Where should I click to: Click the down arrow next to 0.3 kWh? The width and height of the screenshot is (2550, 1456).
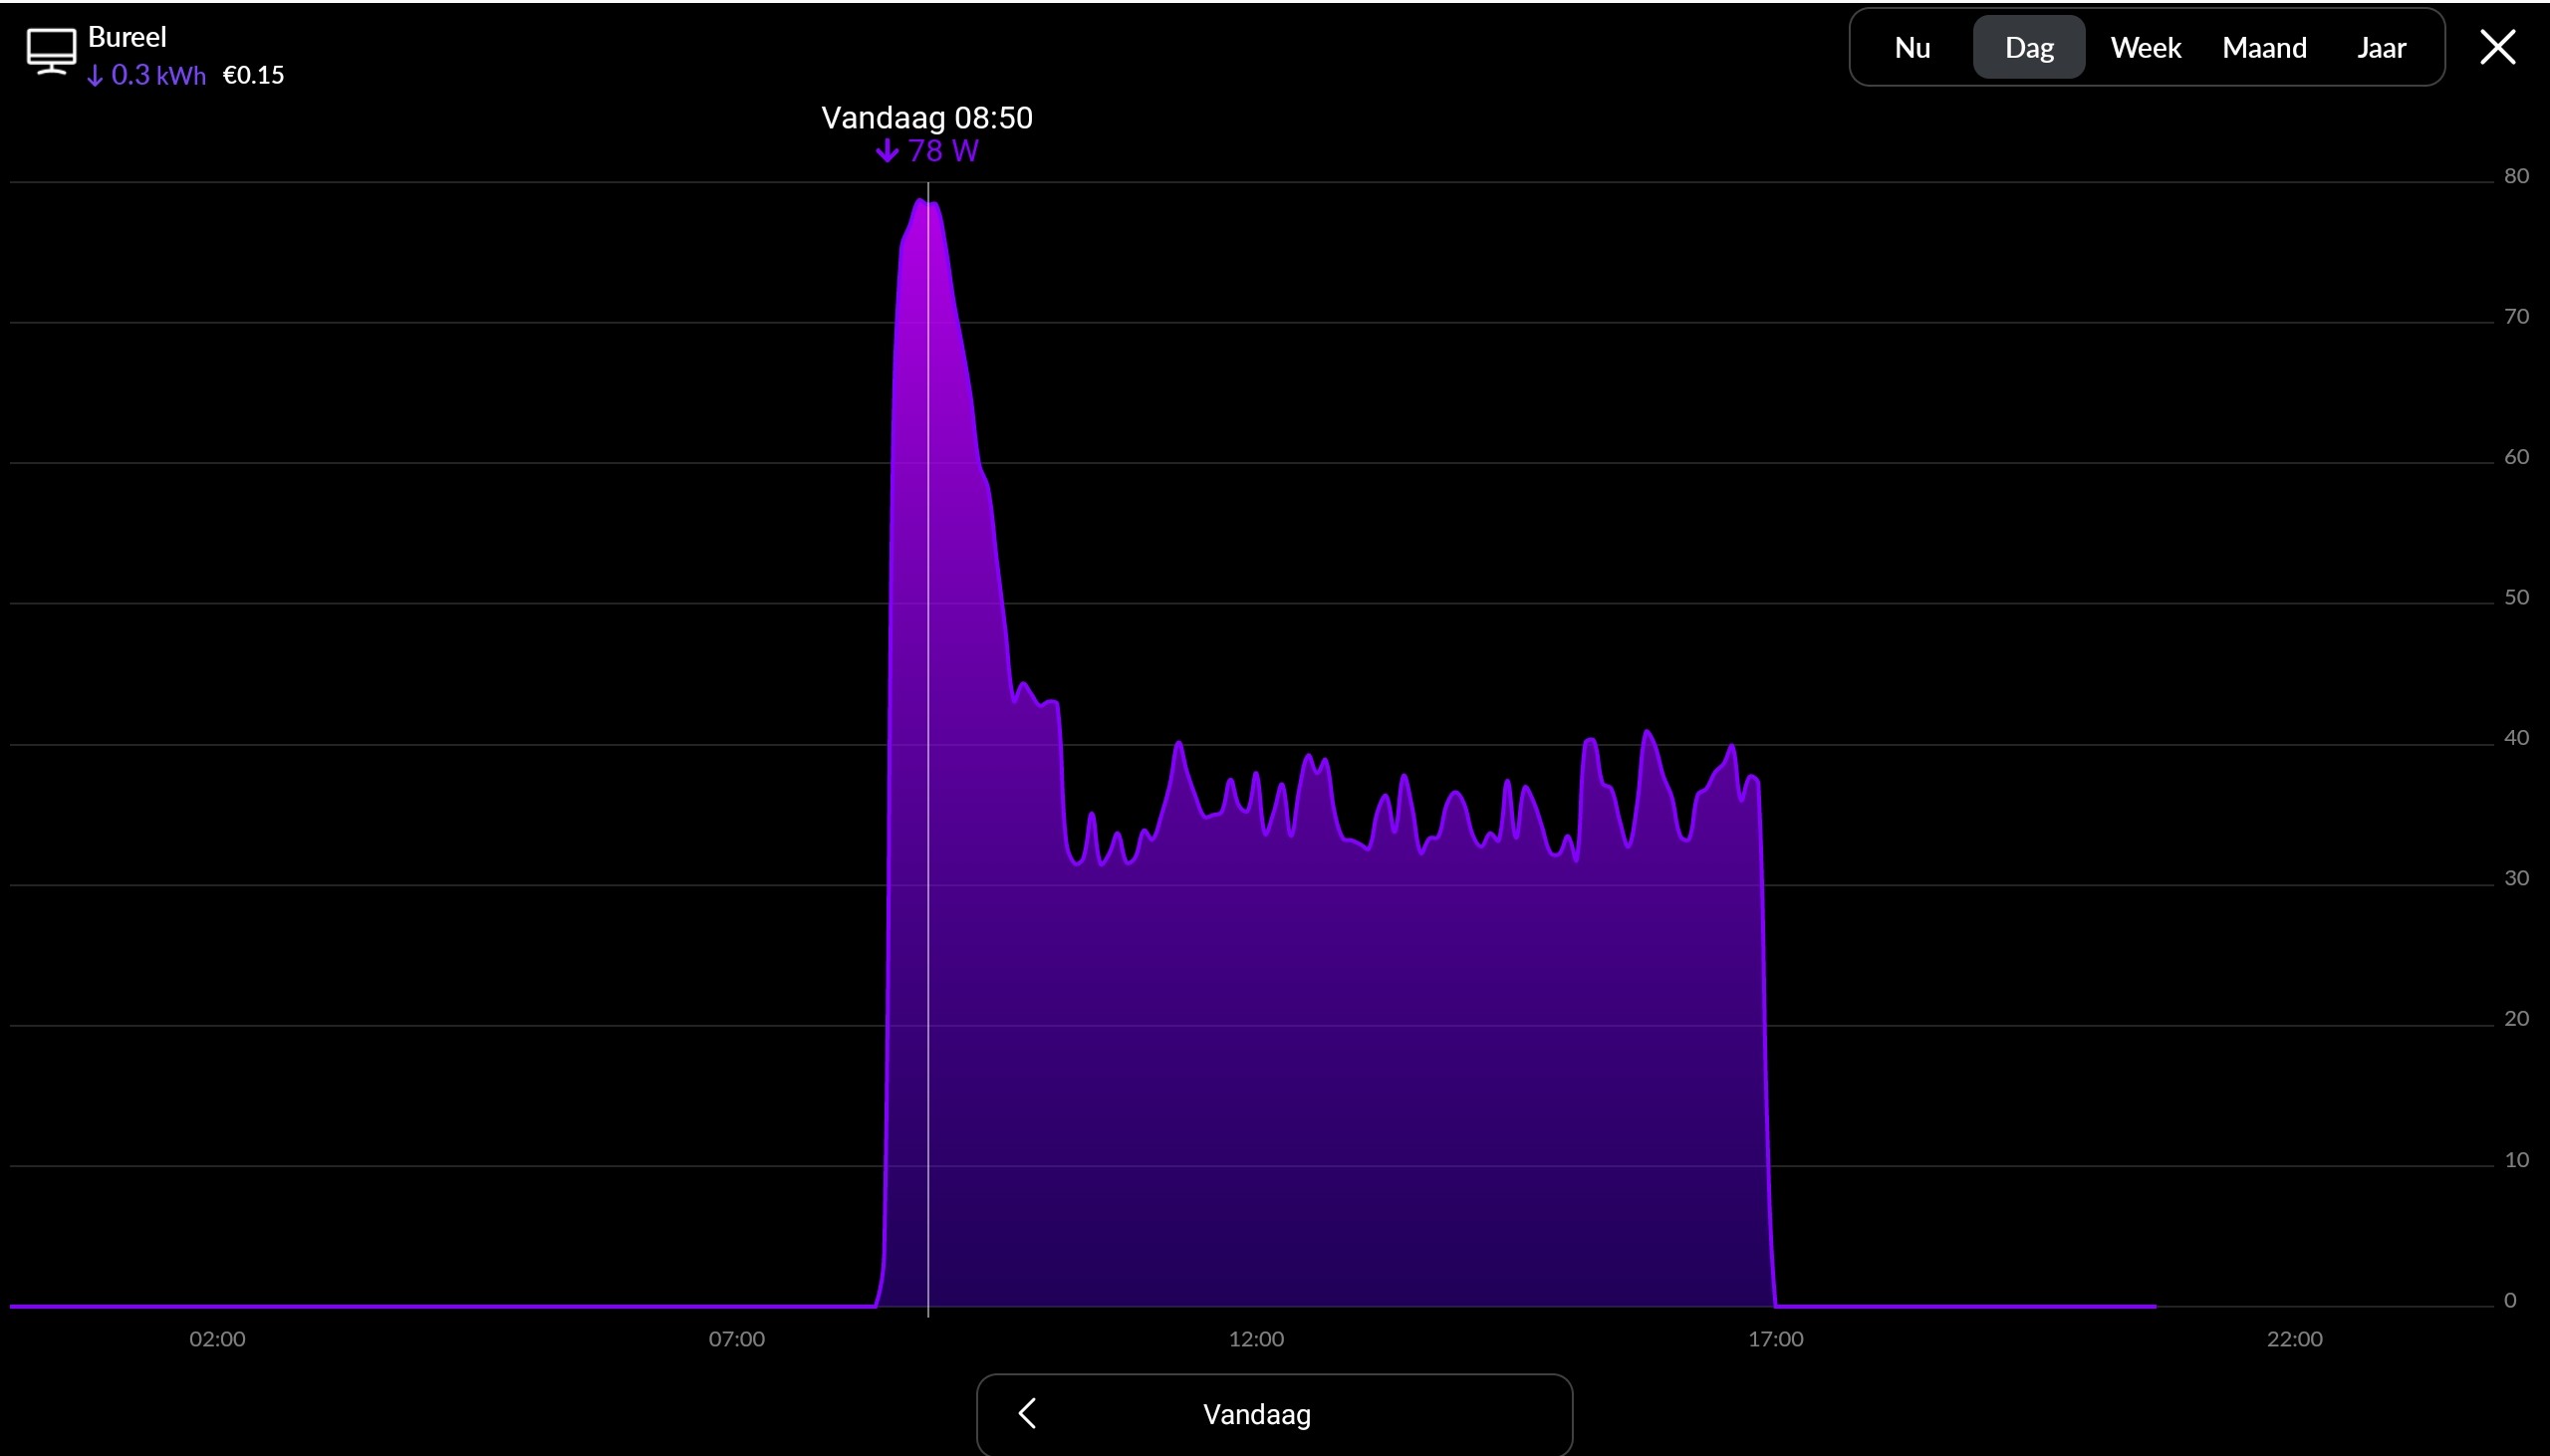(x=95, y=77)
